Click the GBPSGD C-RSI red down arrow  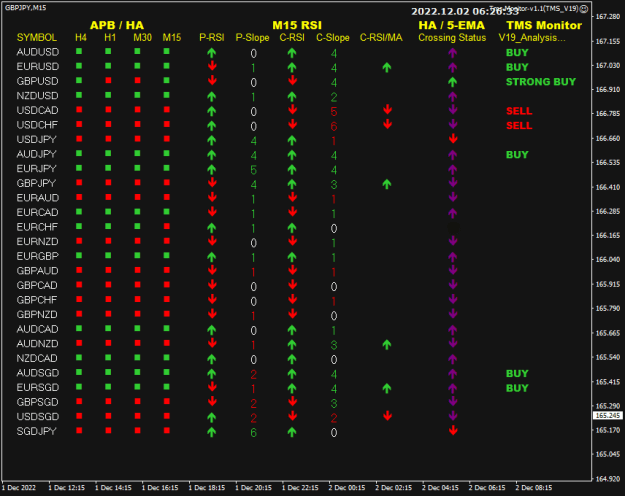292,402
